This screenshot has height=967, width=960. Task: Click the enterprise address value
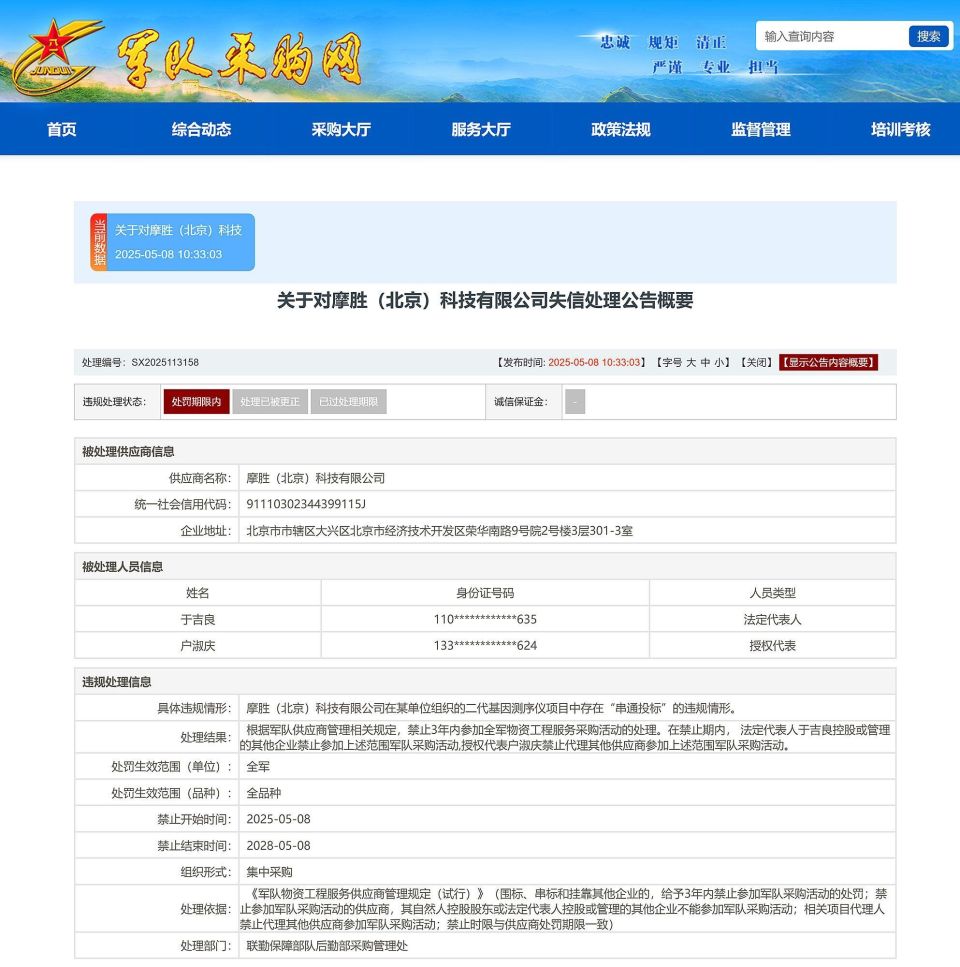pyautogui.click(x=440, y=531)
